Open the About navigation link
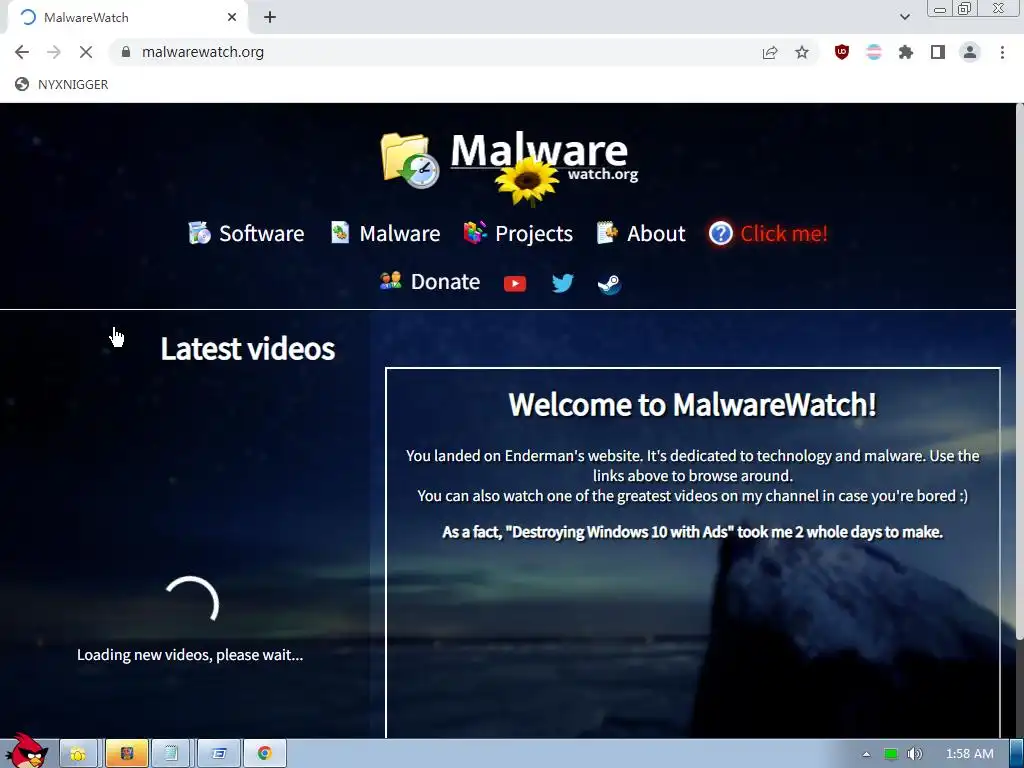1024x768 pixels. (641, 233)
